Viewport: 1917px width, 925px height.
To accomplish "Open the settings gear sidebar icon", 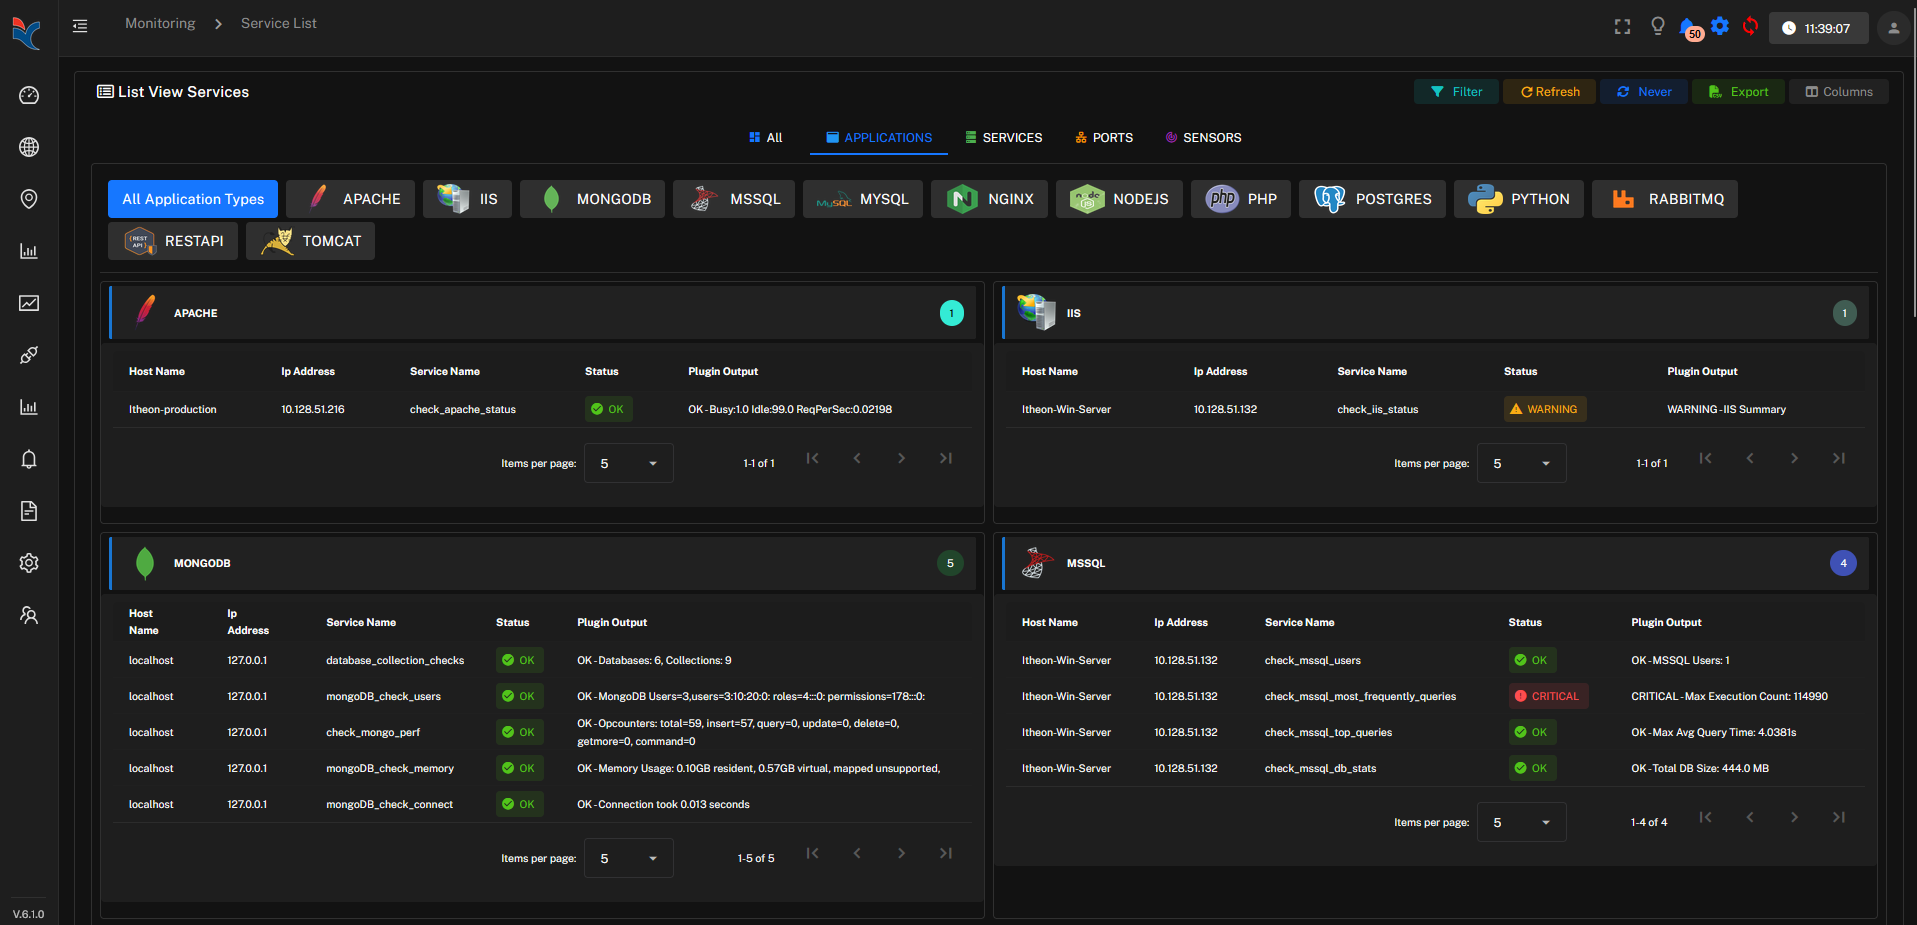I will 29,563.
